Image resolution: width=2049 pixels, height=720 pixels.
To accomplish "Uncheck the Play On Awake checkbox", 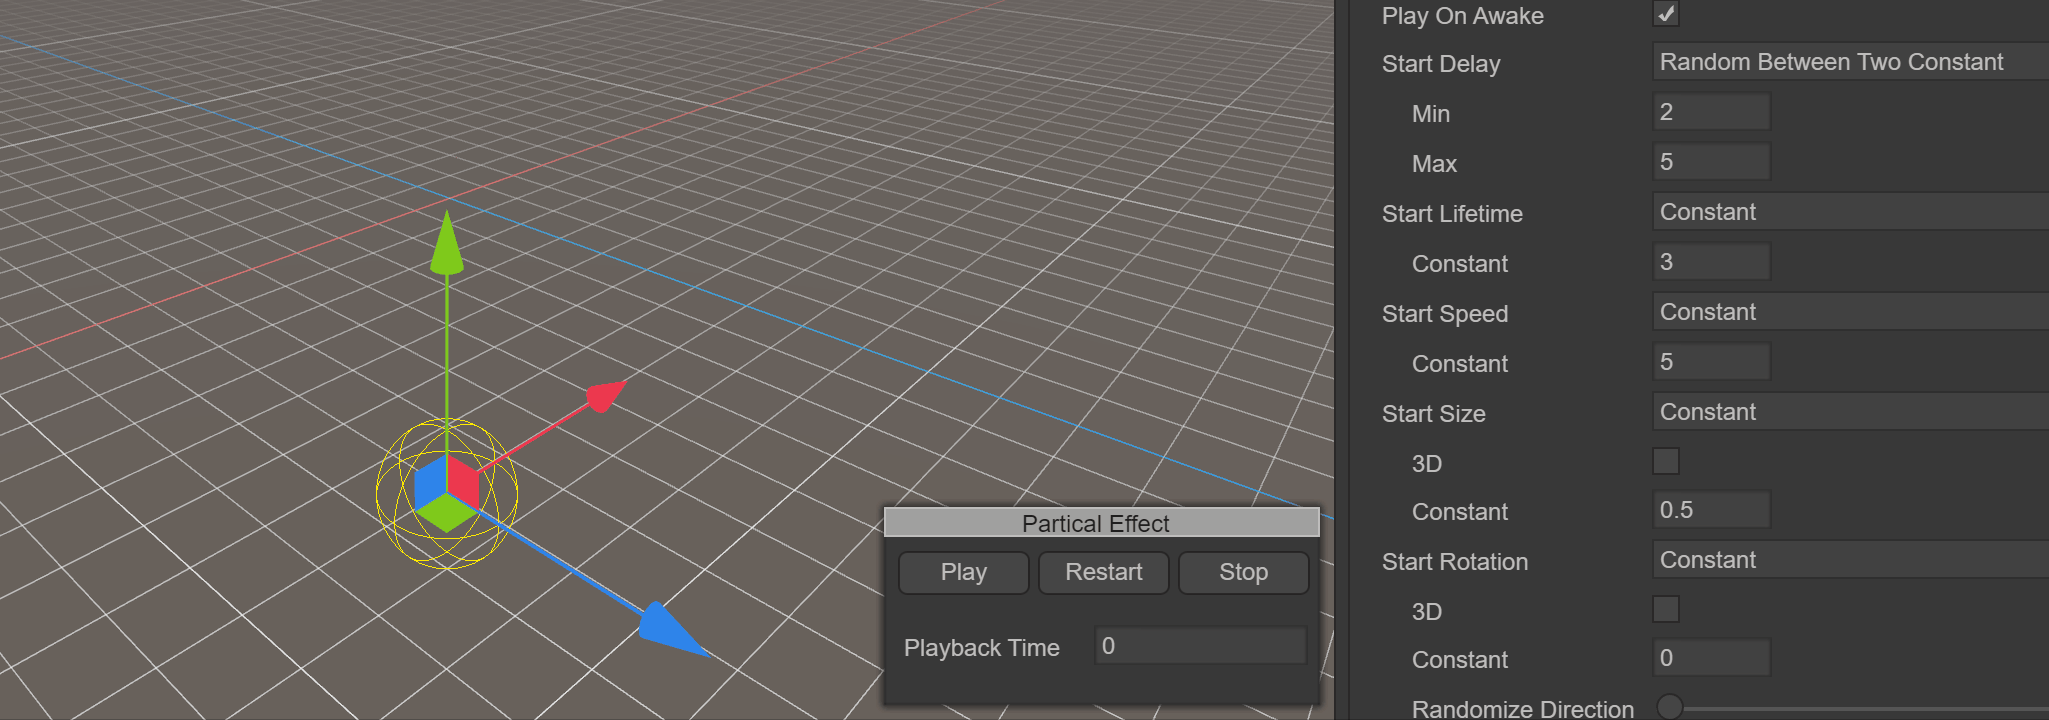I will [x=1665, y=14].
